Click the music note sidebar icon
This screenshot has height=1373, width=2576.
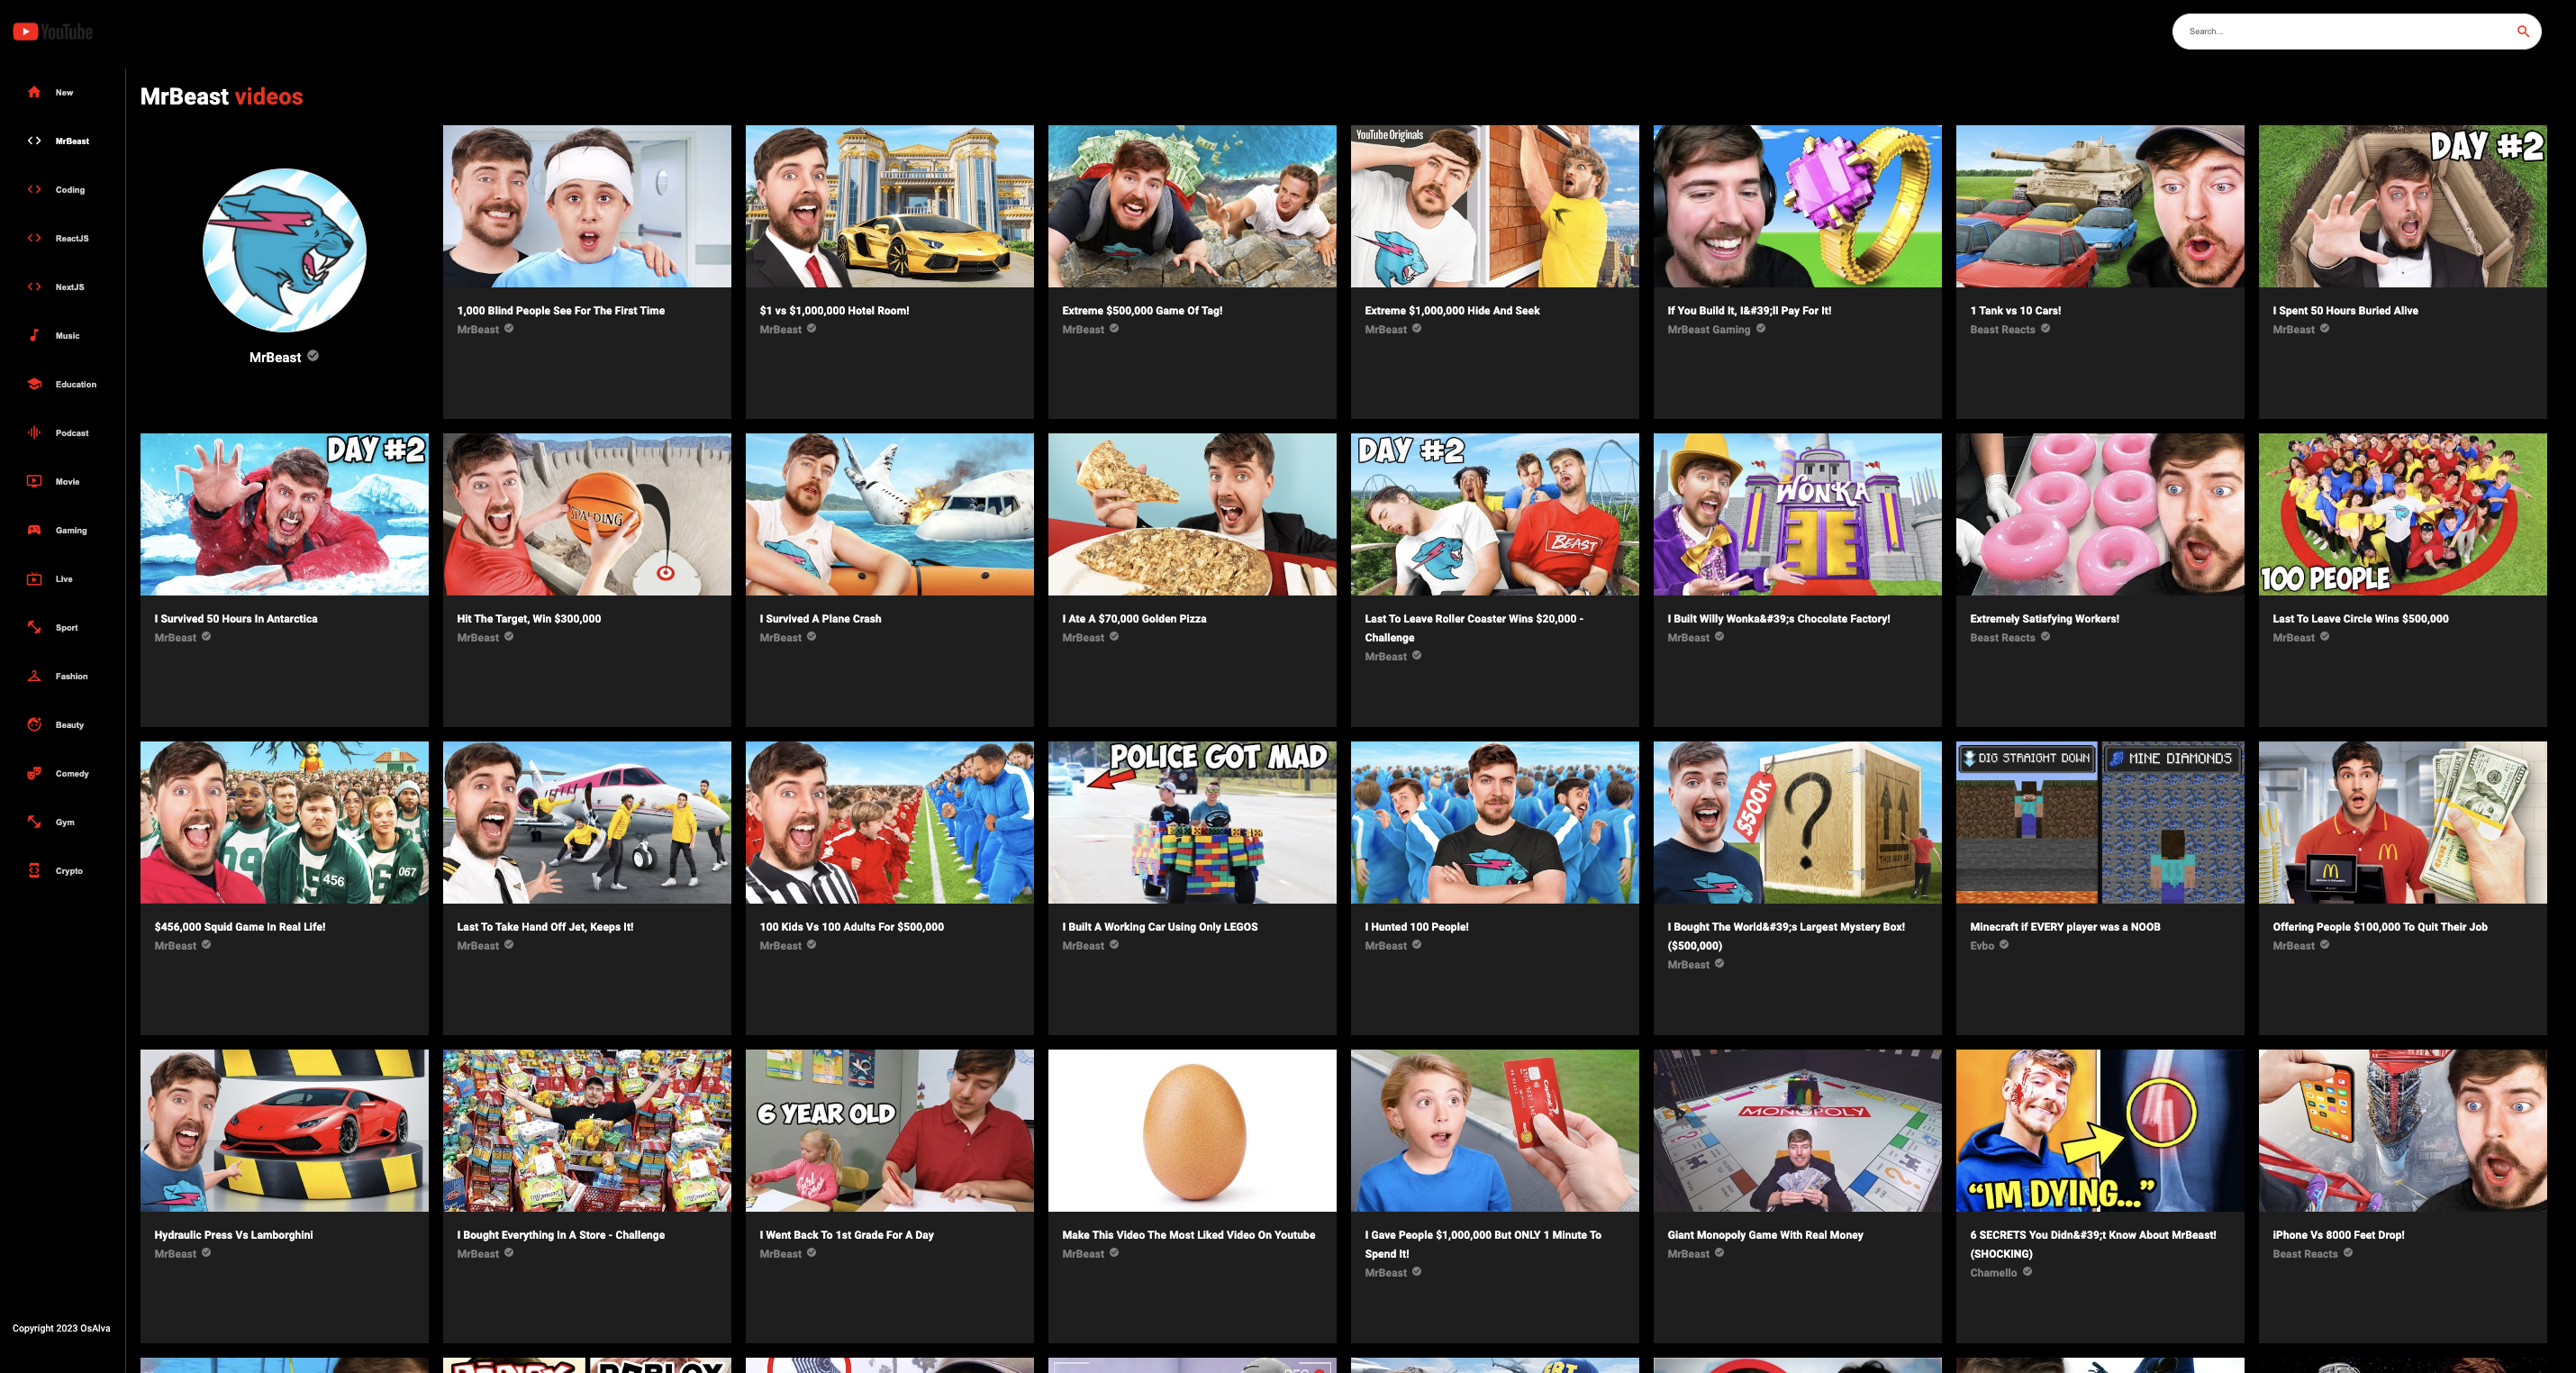tap(34, 335)
